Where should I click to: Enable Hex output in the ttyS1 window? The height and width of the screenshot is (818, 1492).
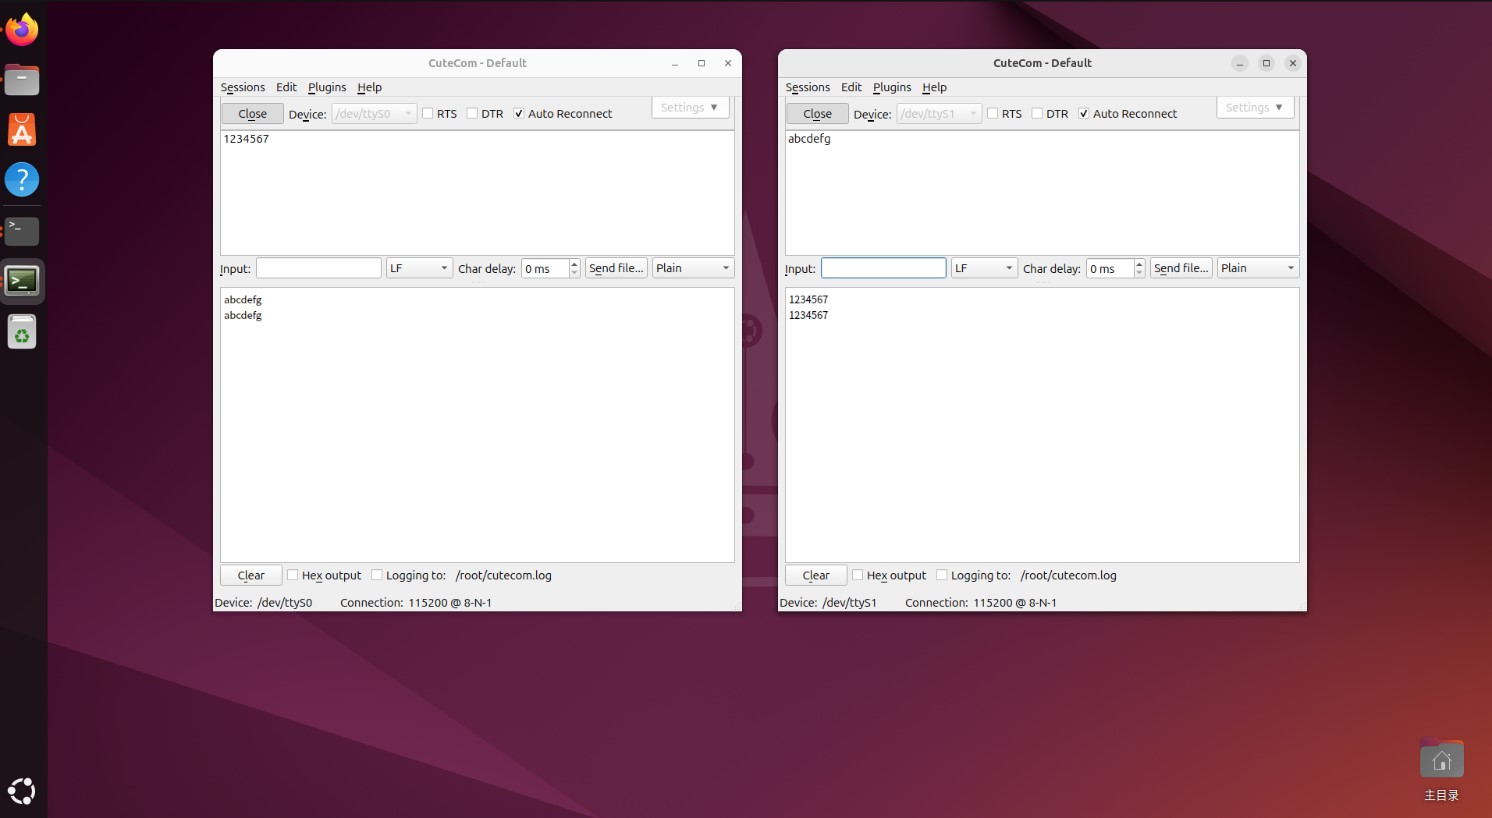pyautogui.click(x=858, y=575)
